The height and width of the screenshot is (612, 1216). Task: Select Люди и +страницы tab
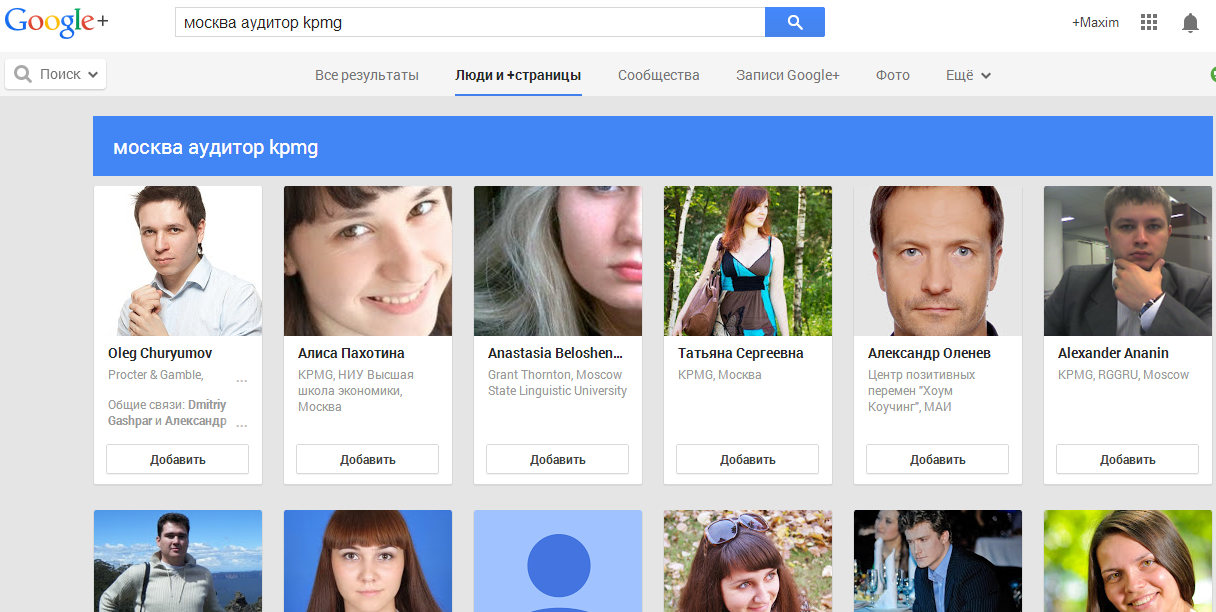tap(518, 75)
